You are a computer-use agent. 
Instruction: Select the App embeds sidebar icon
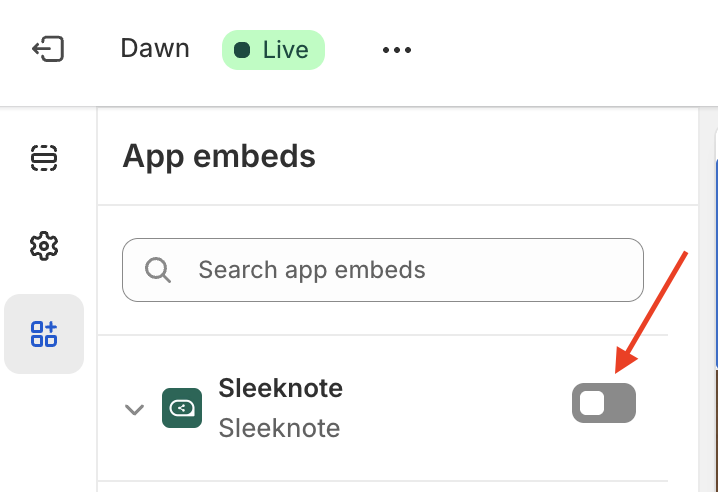point(44,334)
